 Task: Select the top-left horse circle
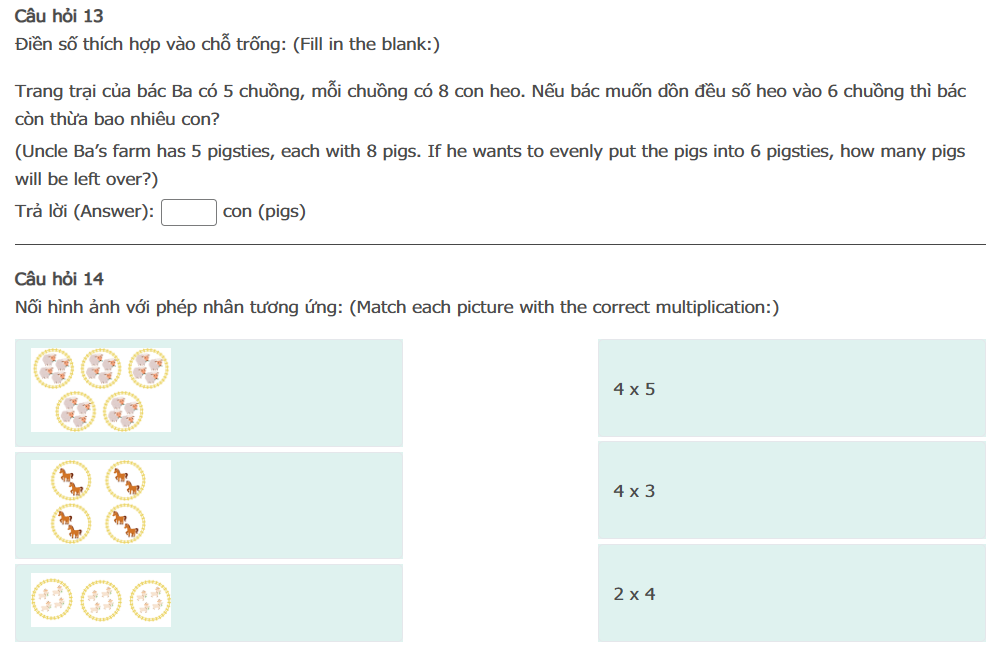tap(71, 480)
